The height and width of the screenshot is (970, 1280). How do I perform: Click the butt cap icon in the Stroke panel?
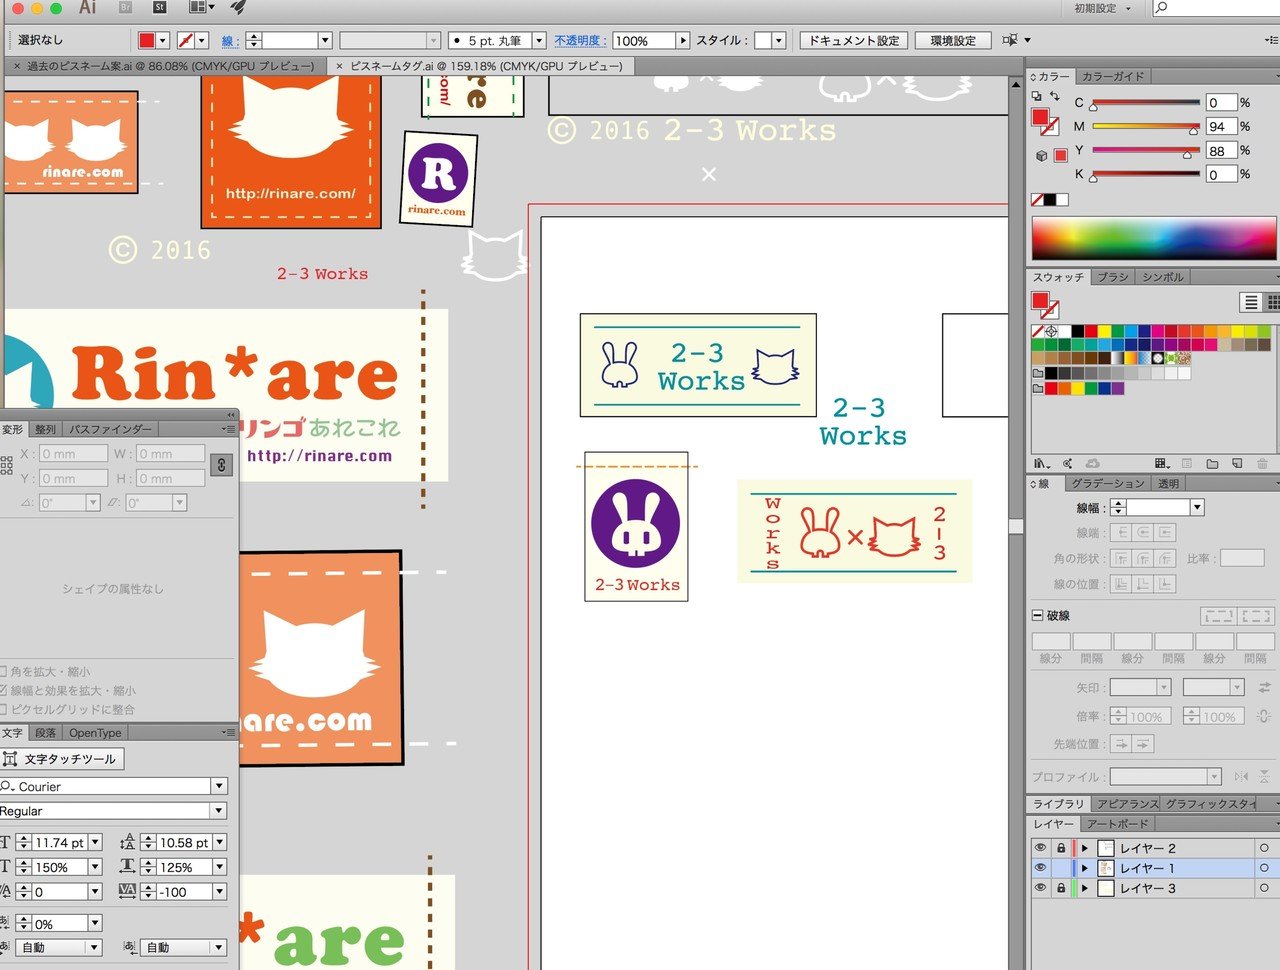[1122, 533]
